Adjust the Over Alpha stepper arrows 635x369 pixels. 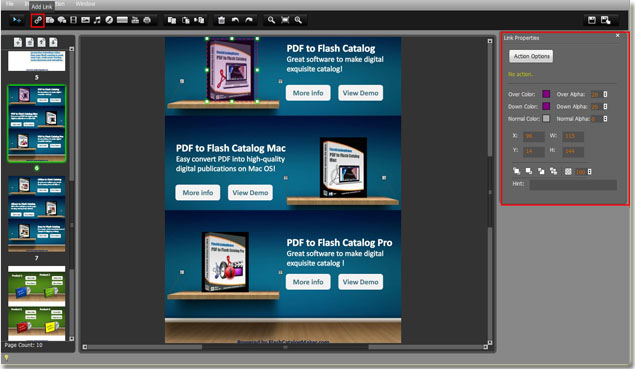(605, 94)
